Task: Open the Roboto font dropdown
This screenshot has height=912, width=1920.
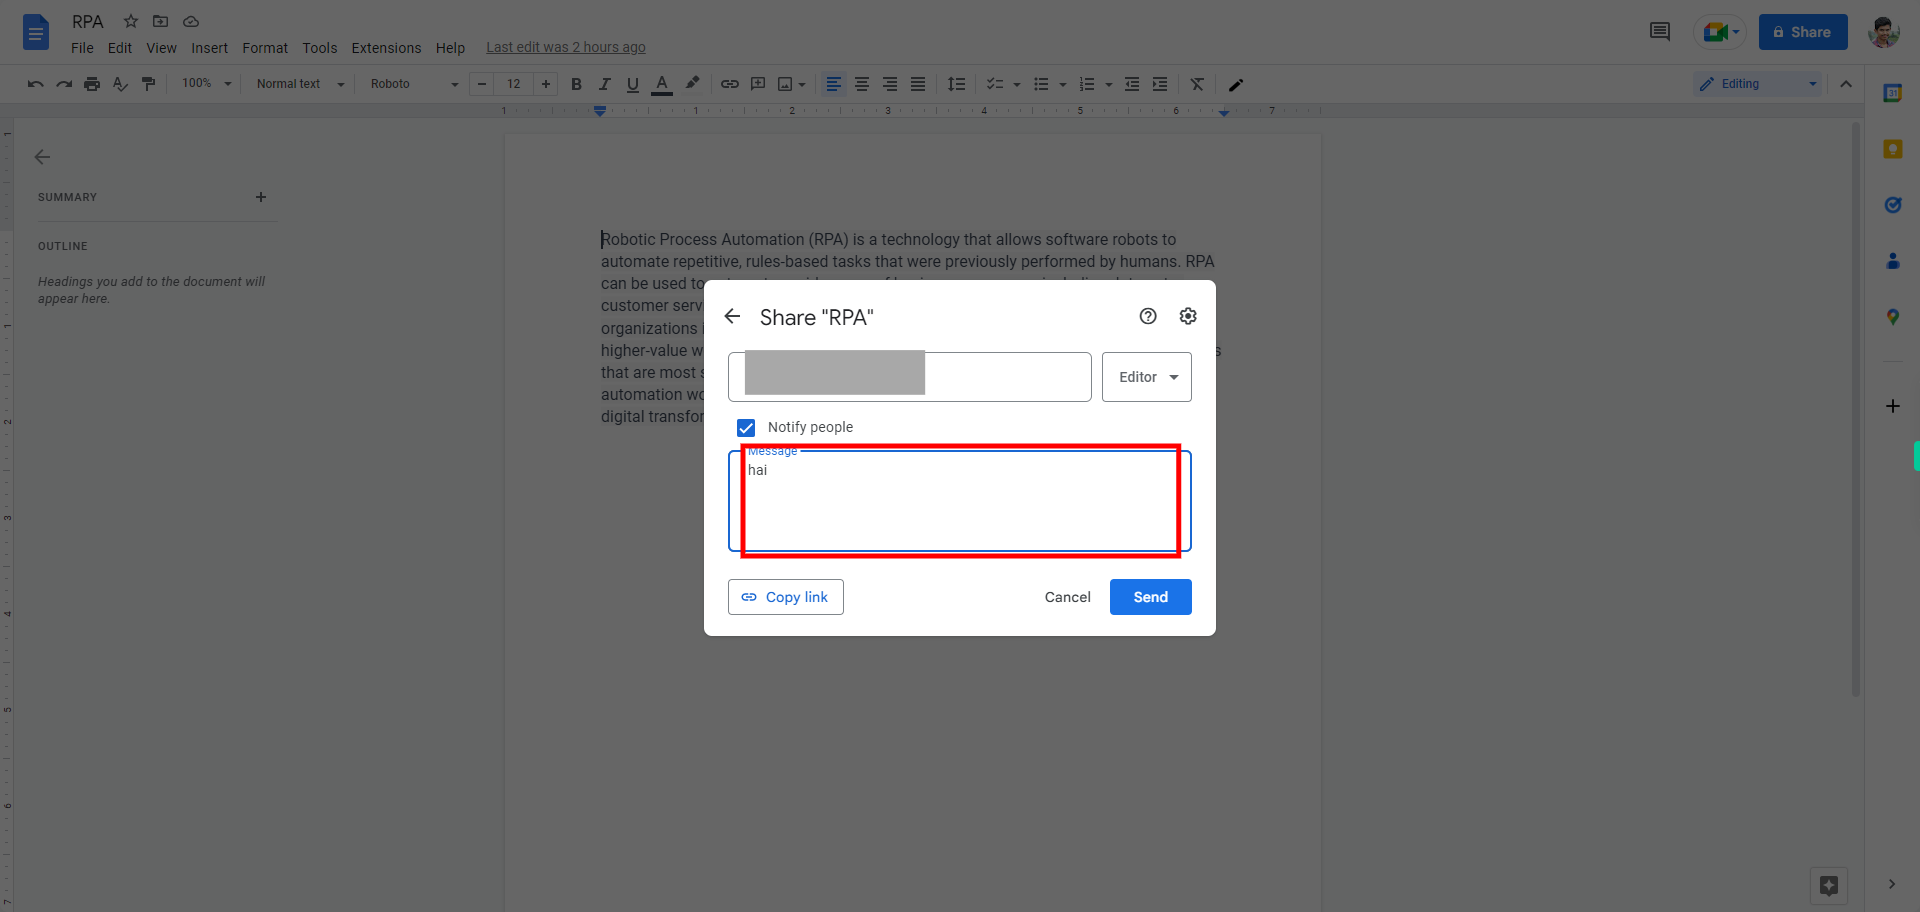Action: (414, 84)
